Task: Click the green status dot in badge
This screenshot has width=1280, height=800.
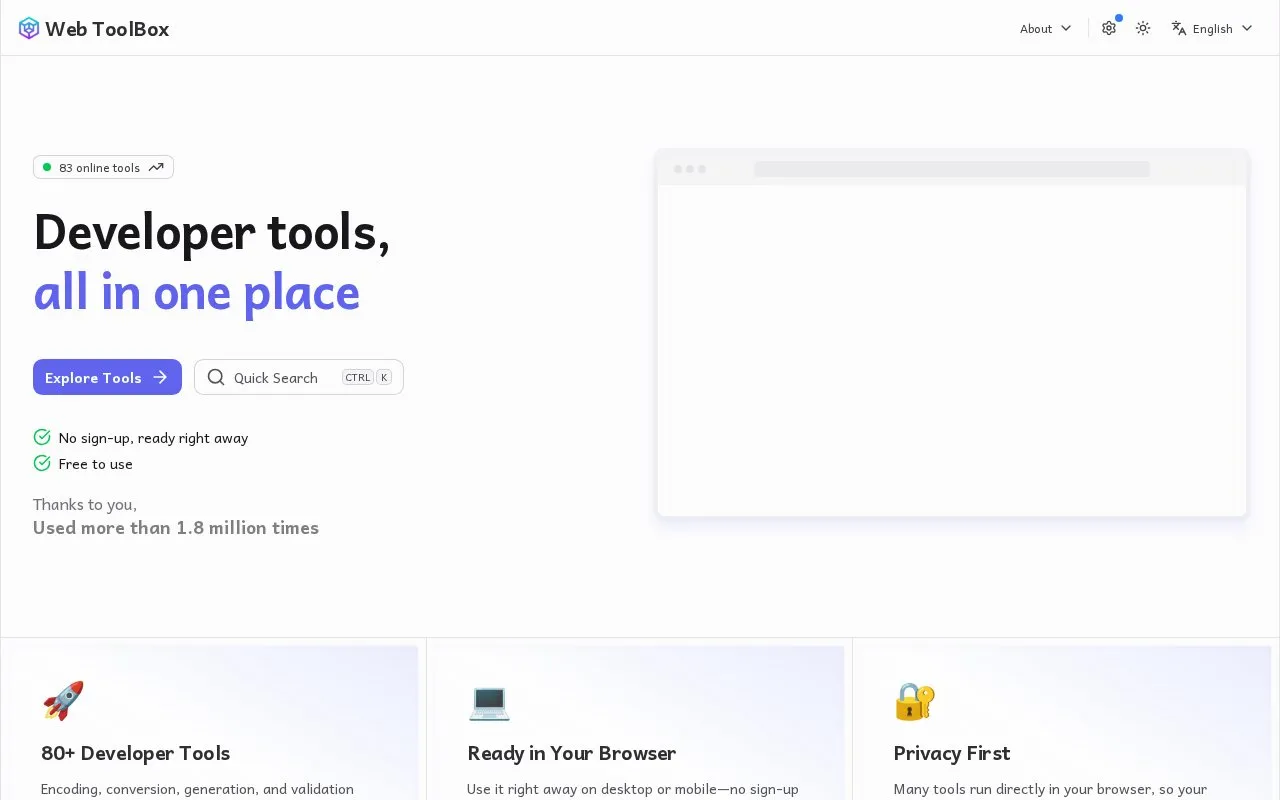Action: (46, 167)
